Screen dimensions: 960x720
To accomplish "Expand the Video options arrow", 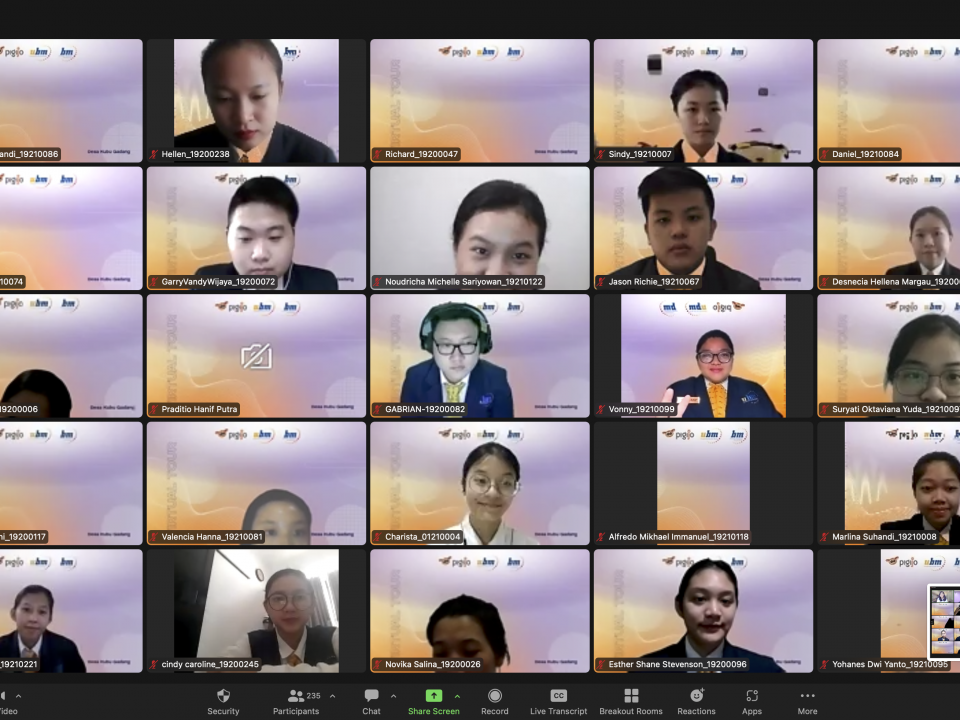I will [x=18, y=696].
